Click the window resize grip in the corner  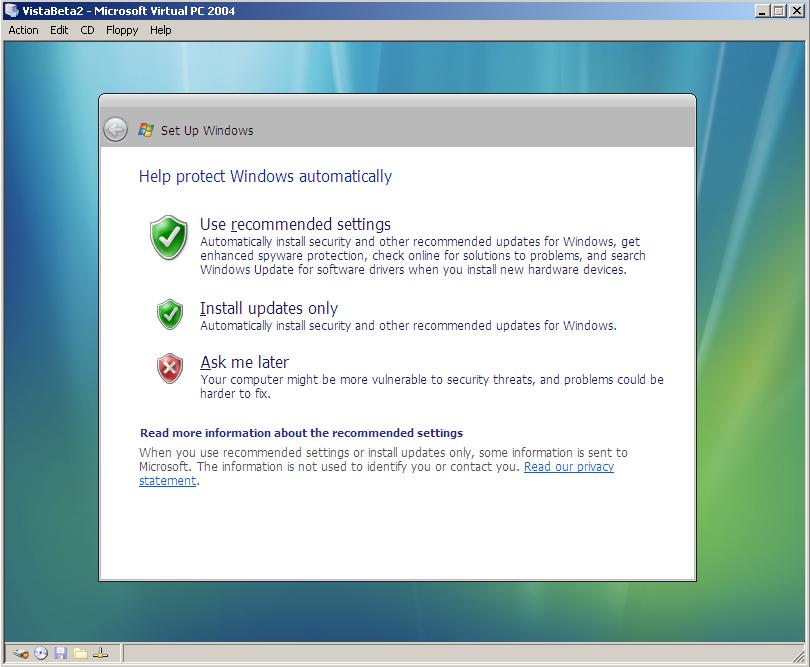tap(799, 656)
